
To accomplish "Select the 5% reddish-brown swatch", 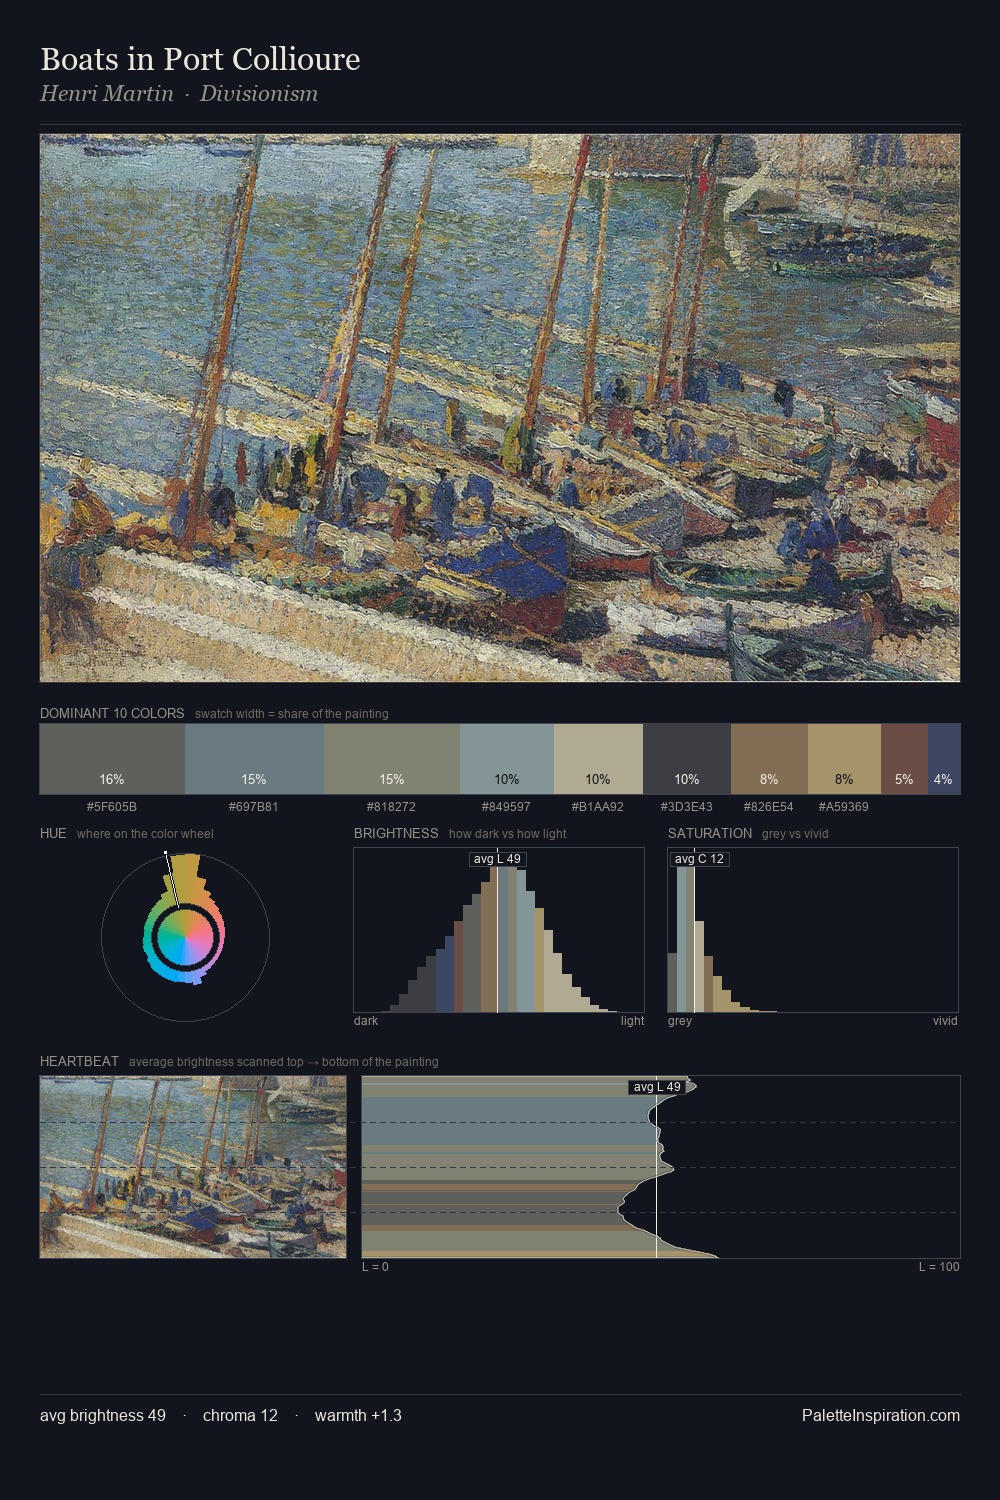I will 904,759.
